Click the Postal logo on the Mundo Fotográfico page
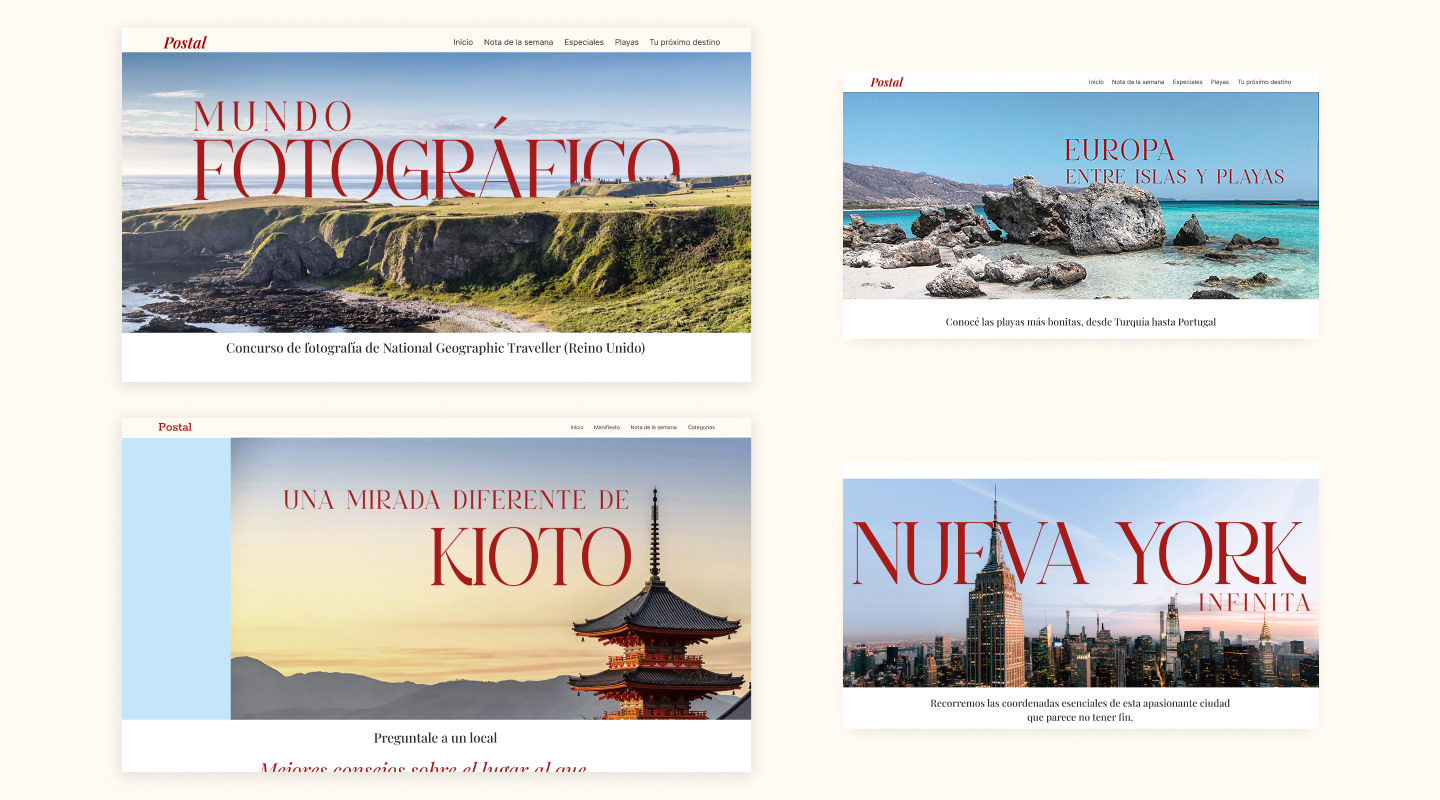This screenshot has height=800, width=1440. click(185, 42)
